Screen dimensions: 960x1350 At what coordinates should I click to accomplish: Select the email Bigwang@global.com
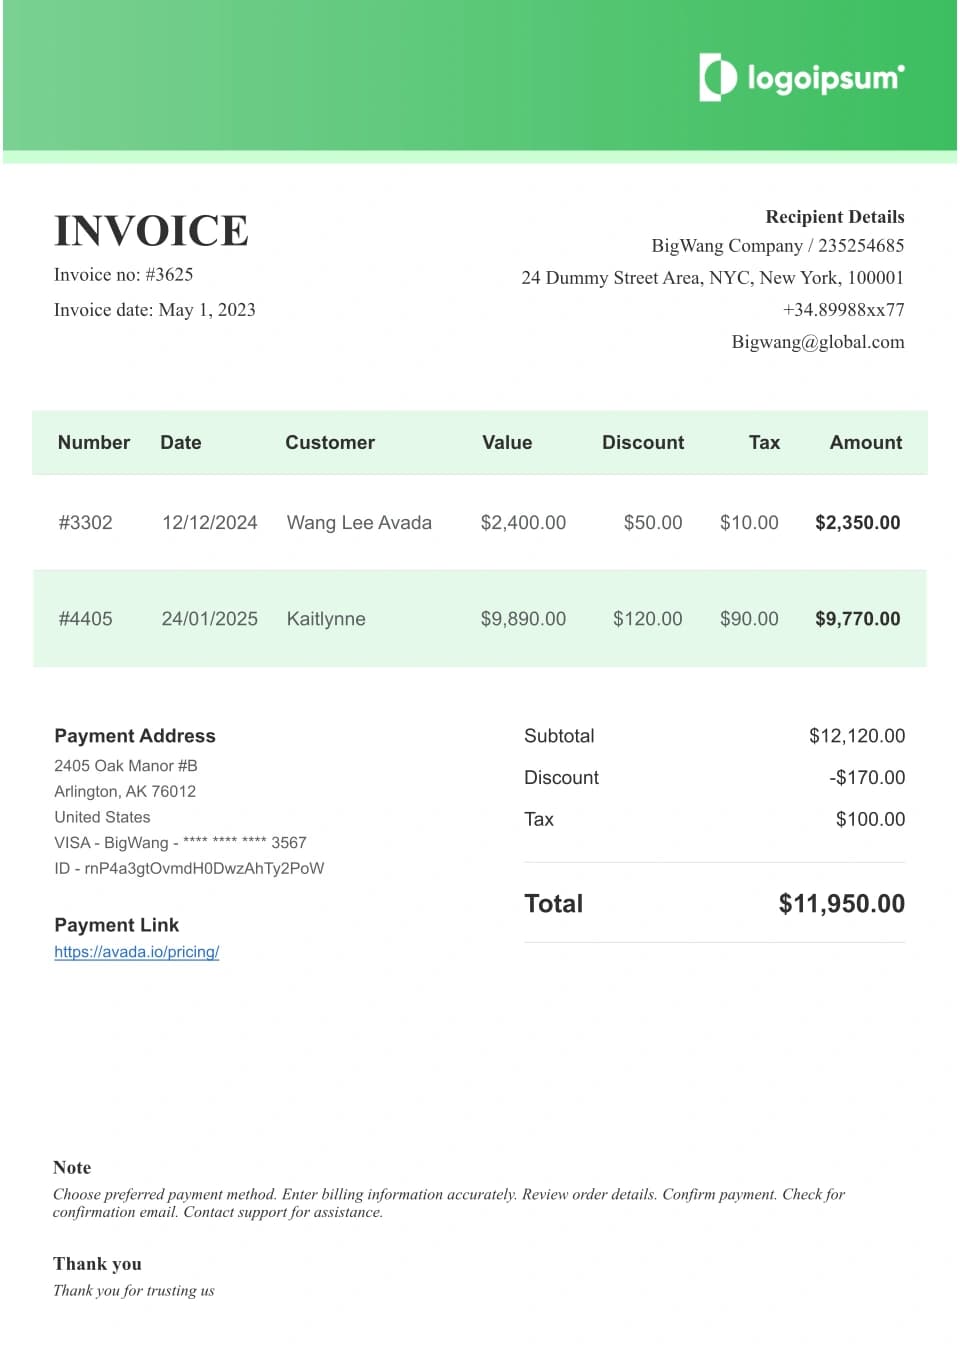pyautogui.click(x=817, y=341)
